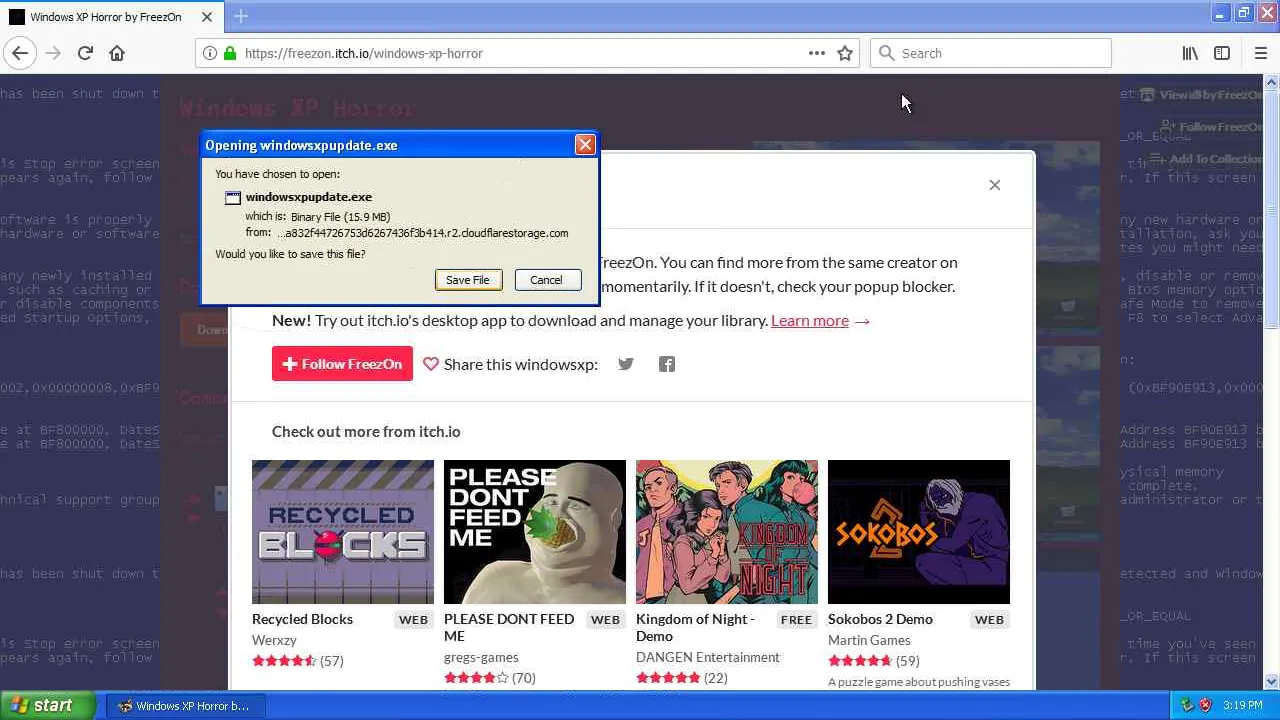Share the game on Twitter
The image size is (1280, 720).
point(626,364)
